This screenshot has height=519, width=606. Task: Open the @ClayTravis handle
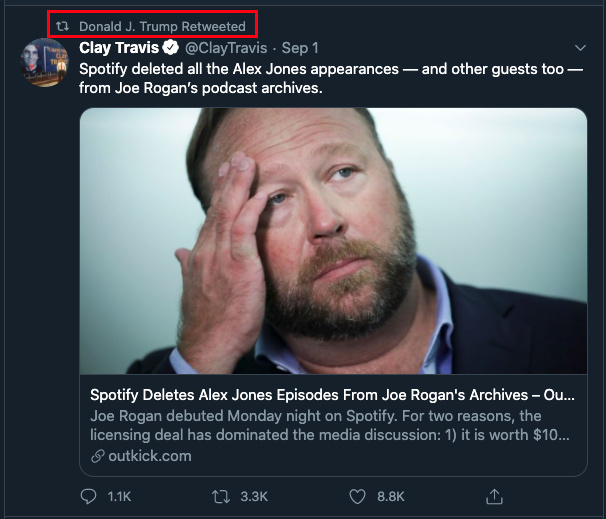pos(226,48)
